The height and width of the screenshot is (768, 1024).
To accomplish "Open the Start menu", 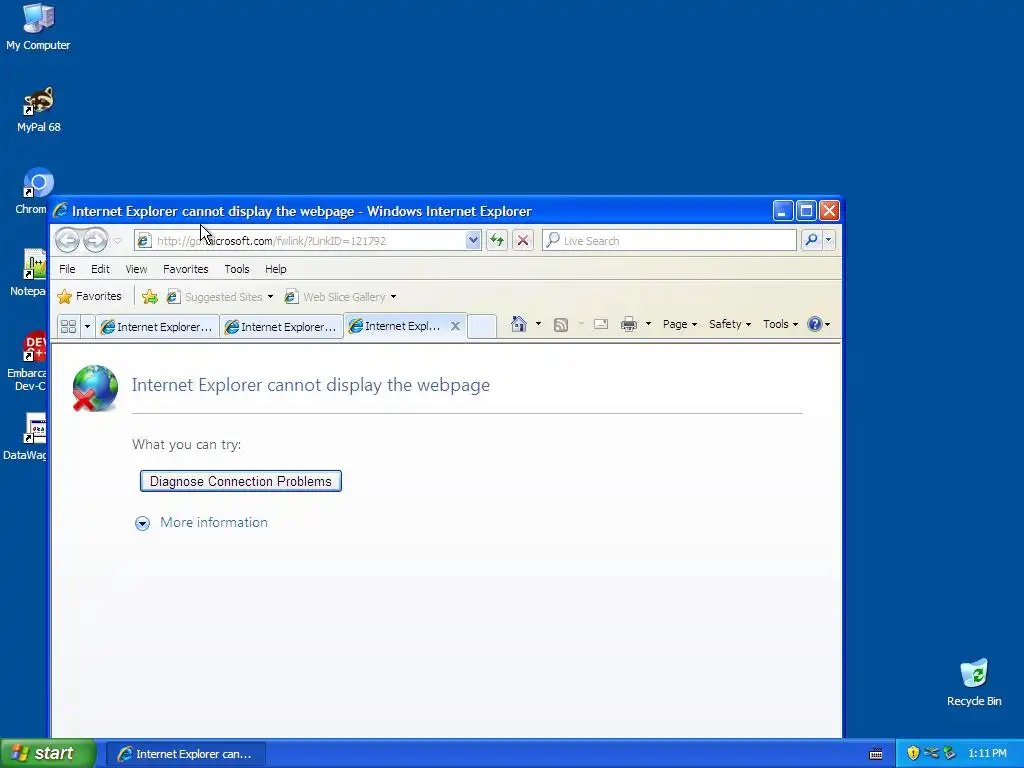I will pos(47,754).
